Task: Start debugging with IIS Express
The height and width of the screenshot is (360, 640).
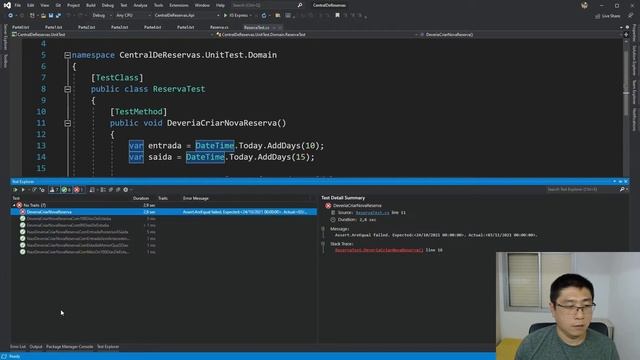Action: coord(236,16)
